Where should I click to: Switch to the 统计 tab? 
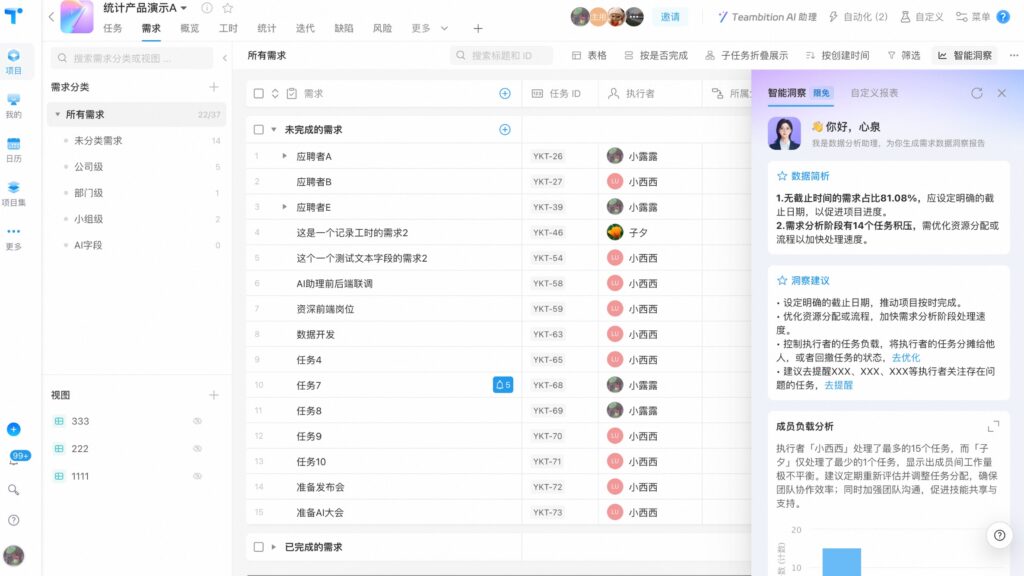point(266,28)
